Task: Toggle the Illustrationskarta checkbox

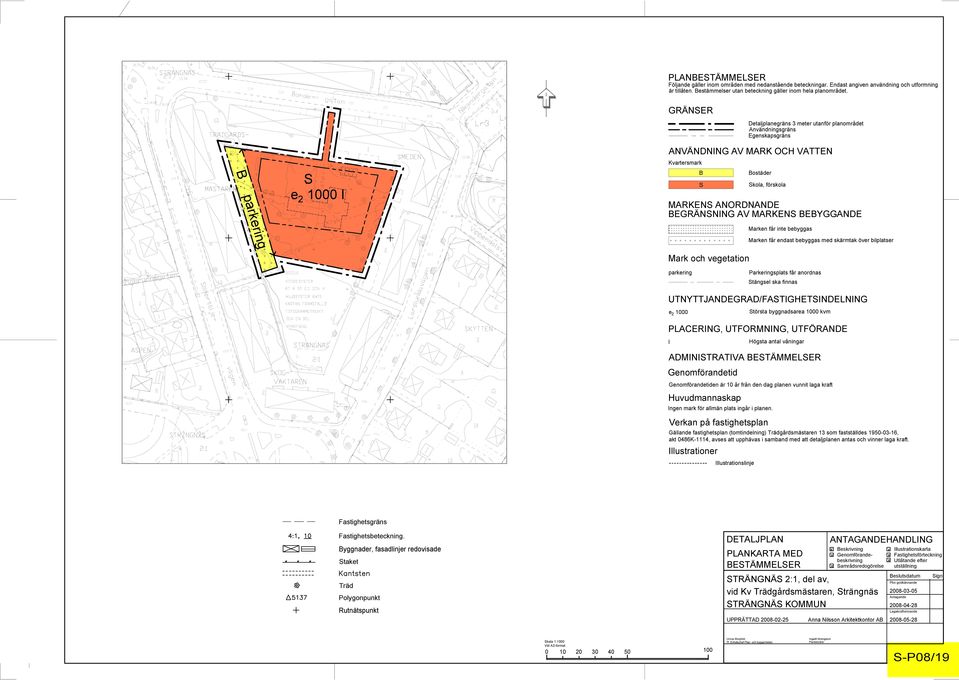Action: click(889, 549)
